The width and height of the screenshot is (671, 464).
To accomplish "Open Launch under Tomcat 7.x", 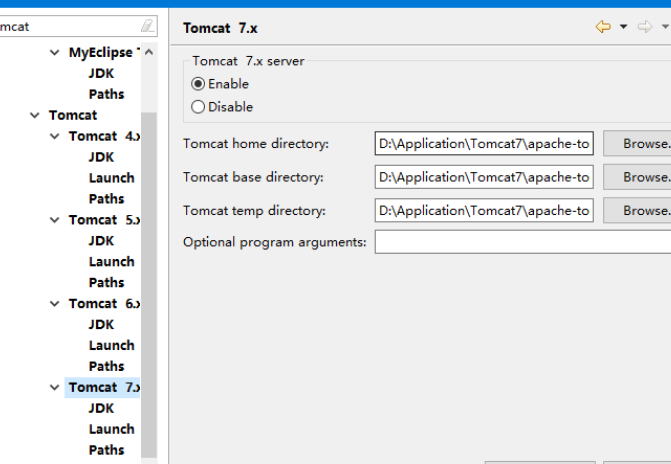I will point(112,429).
